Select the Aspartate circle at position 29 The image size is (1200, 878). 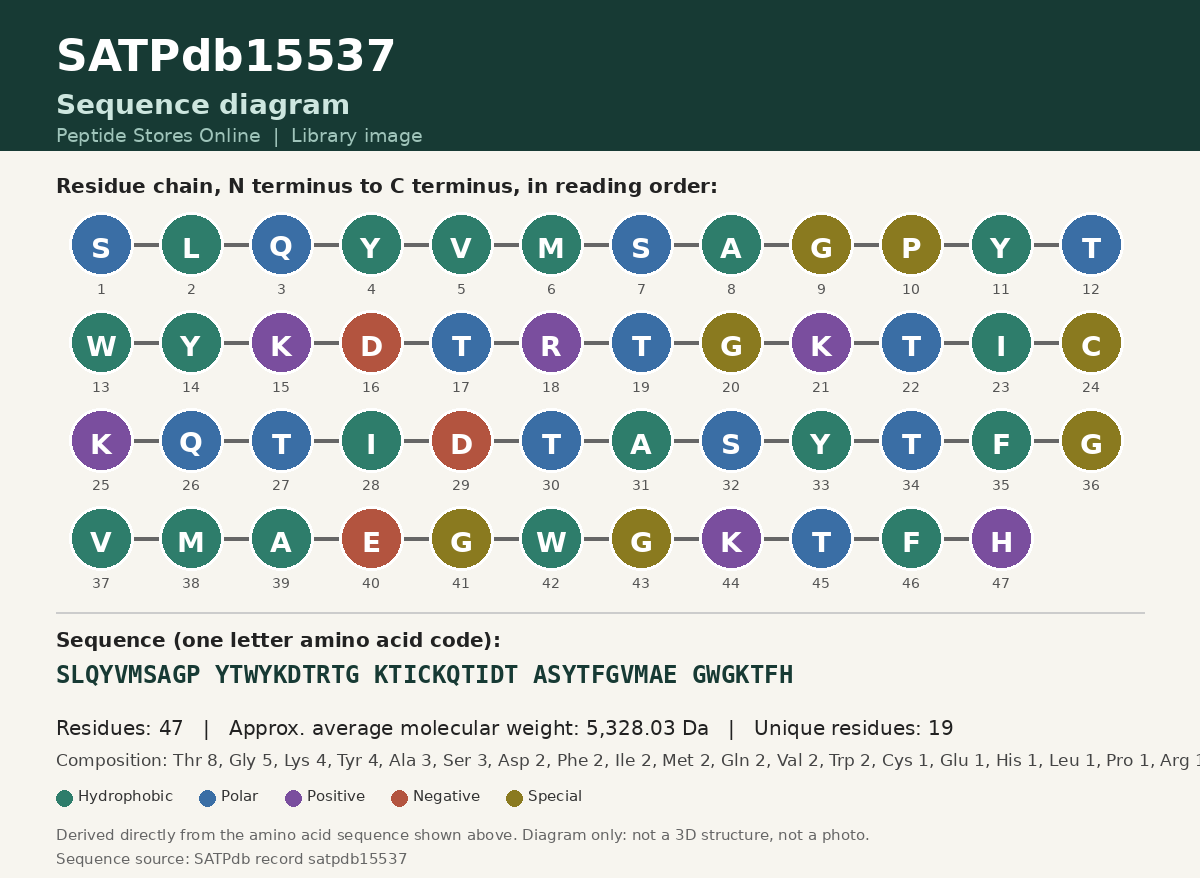[x=461, y=440]
